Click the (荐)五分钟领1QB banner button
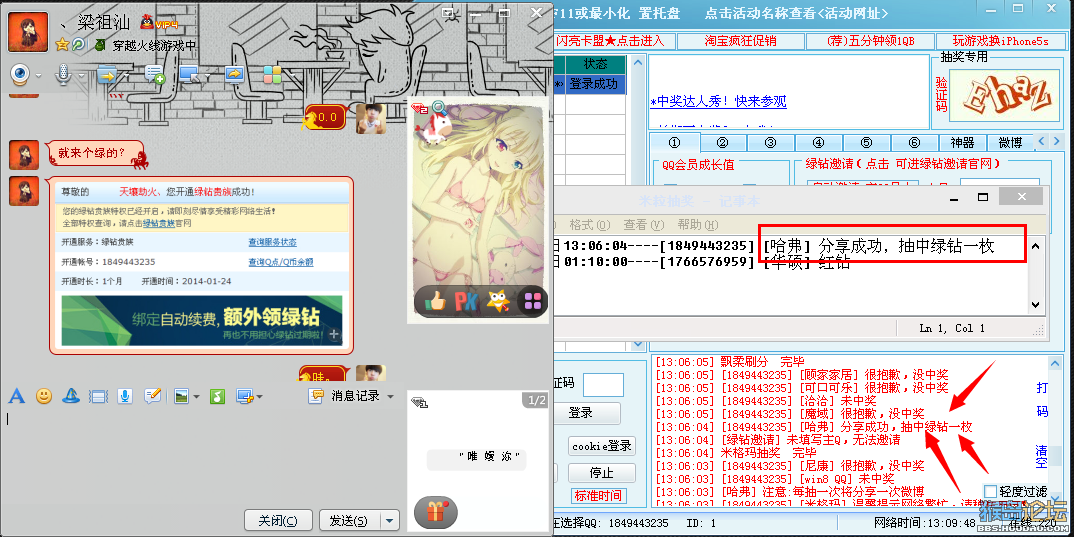Image resolution: width=1074 pixels, height=537 pixels. click(870, 41)
